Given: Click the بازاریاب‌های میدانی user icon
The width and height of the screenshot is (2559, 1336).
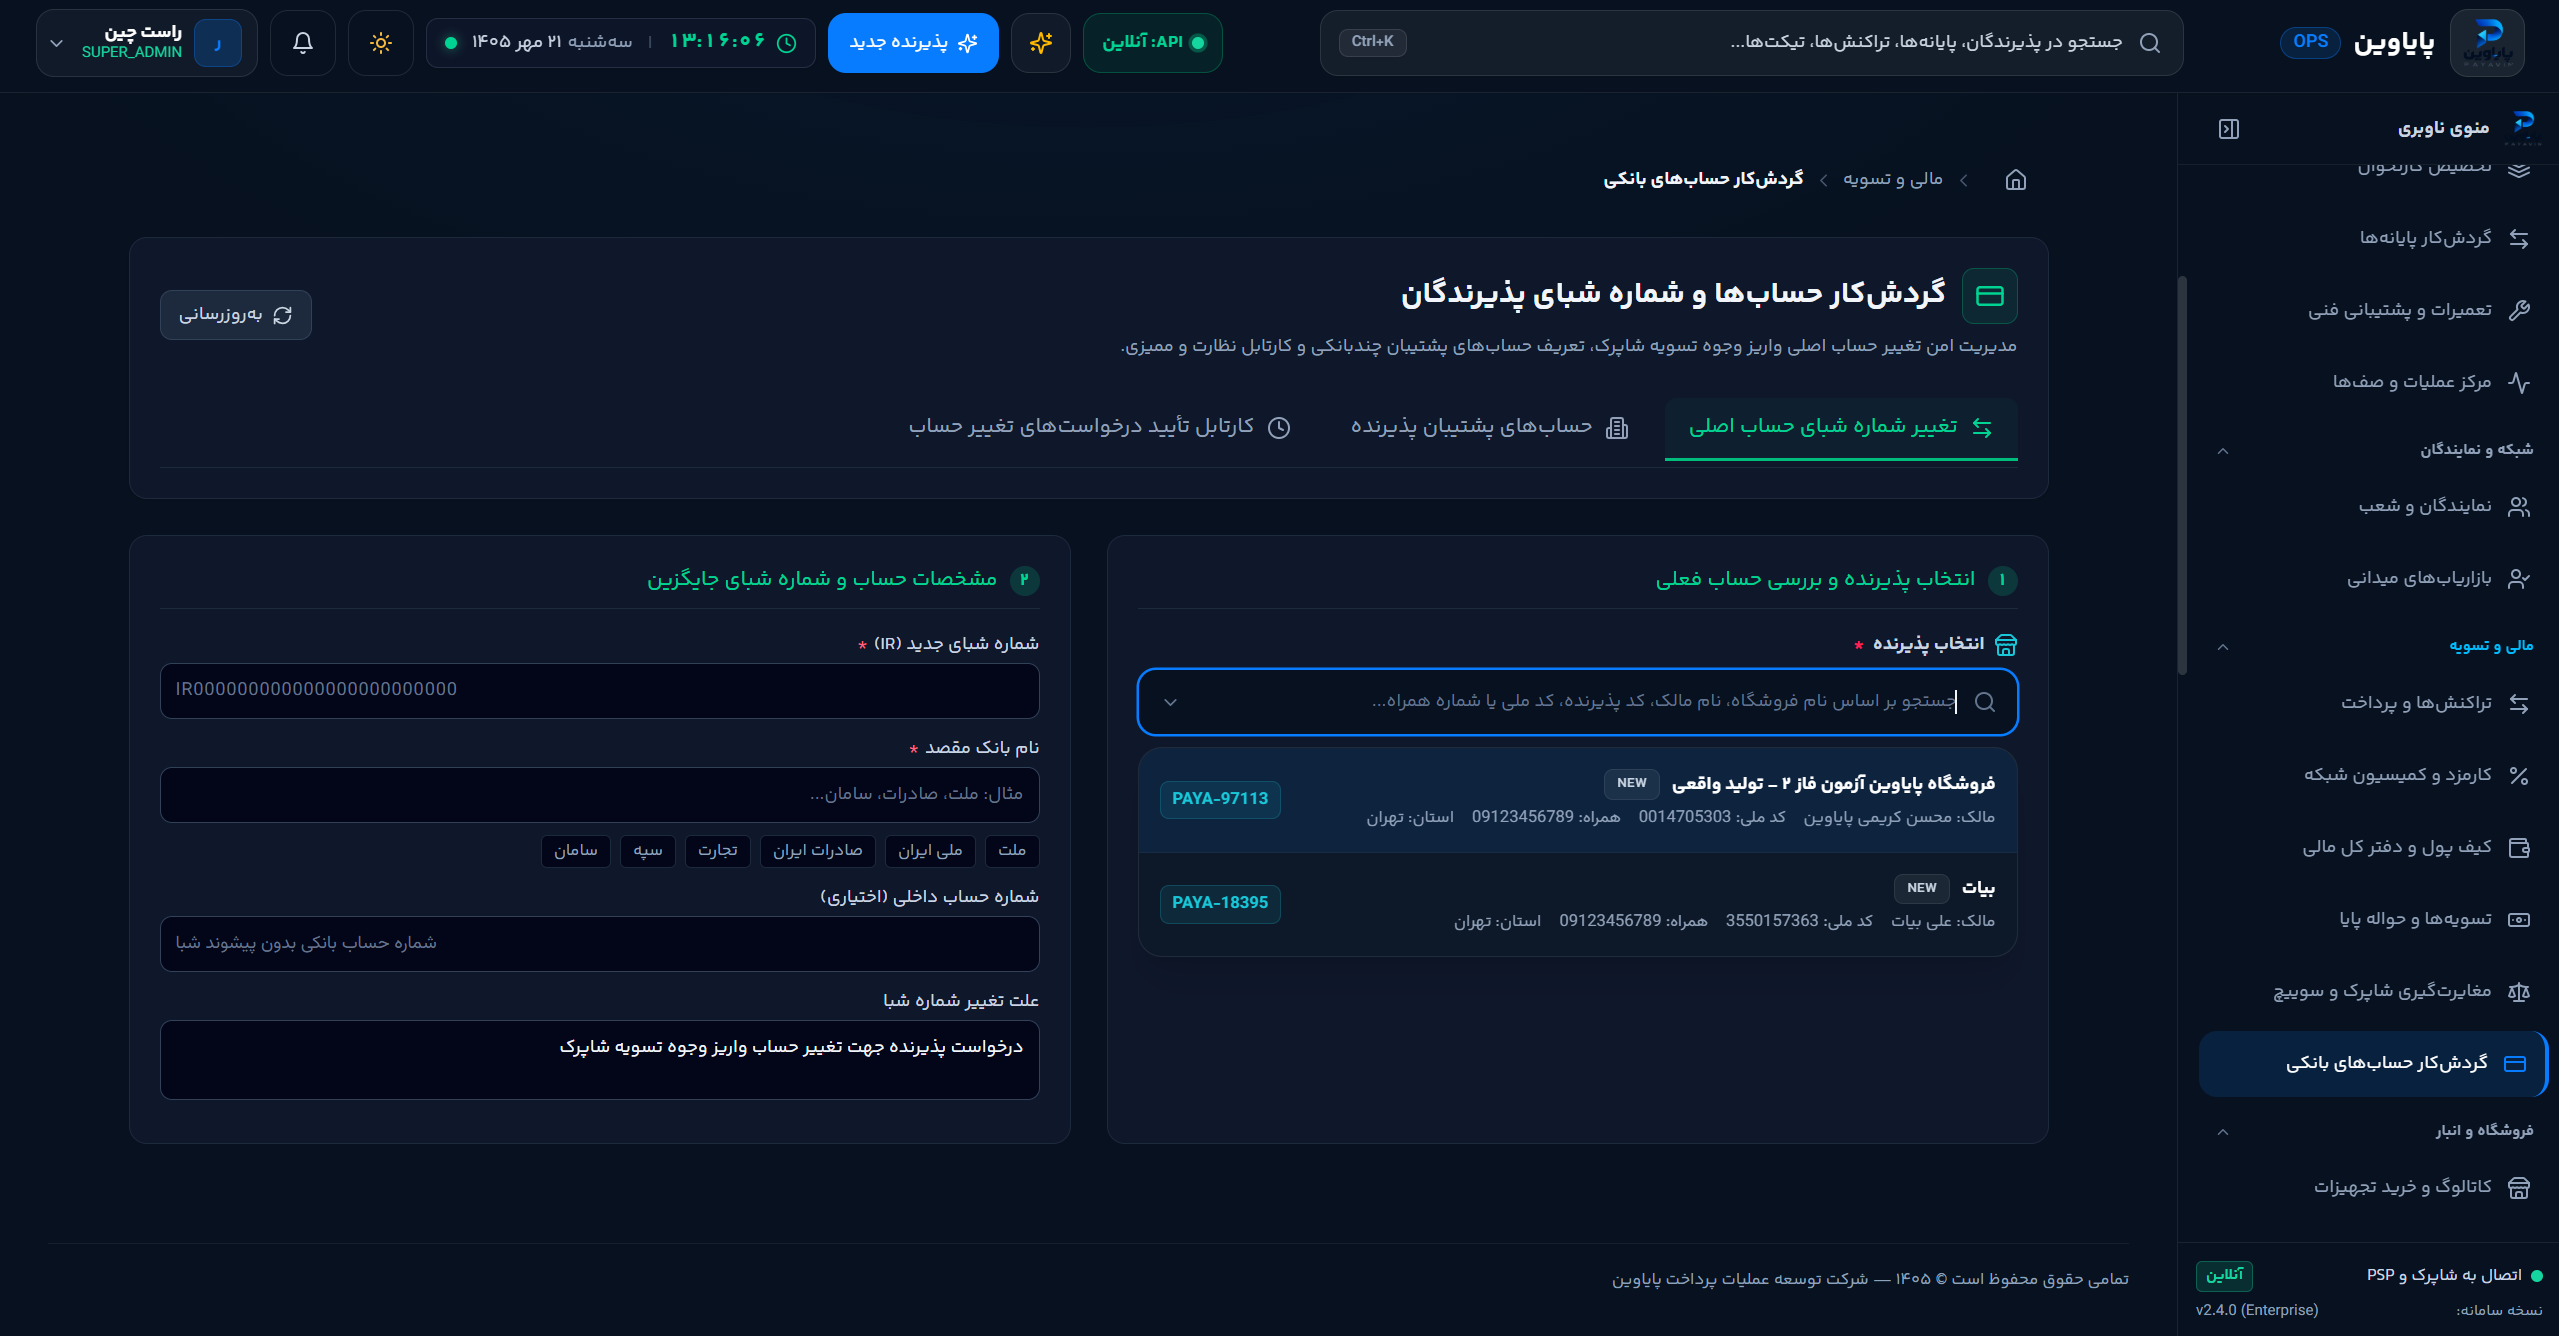Looking at the screenshot, I should point(2519,579).
